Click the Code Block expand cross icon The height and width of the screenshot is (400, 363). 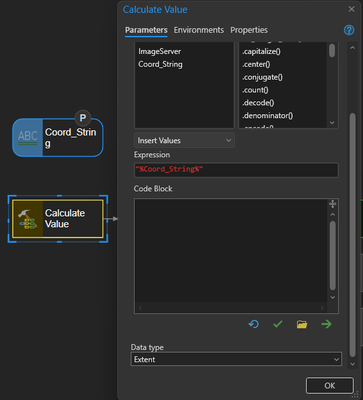(x=332, y=204)
